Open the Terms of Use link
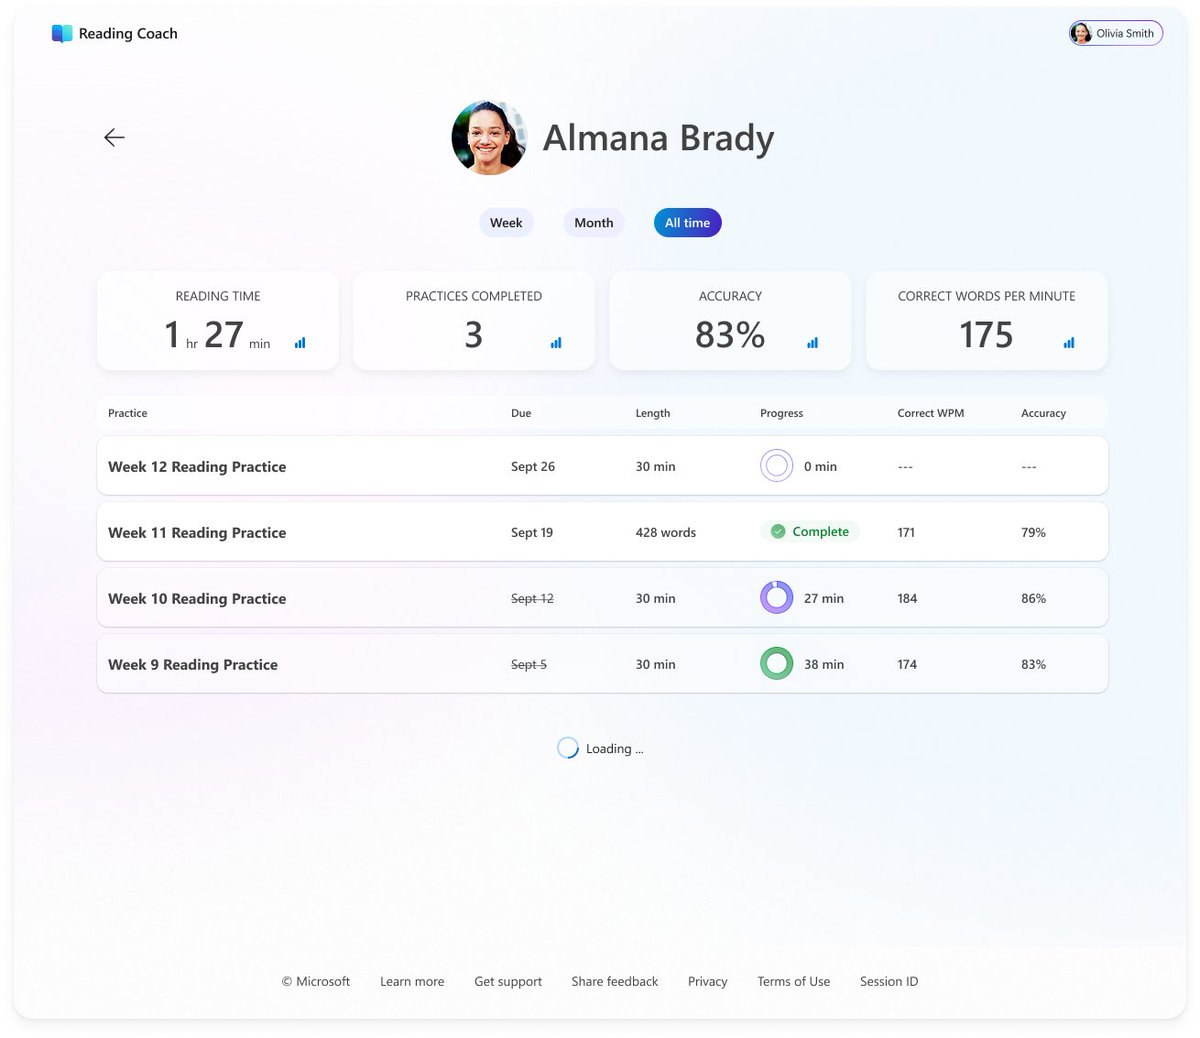 pyautogui.click(x=794, y=981)
